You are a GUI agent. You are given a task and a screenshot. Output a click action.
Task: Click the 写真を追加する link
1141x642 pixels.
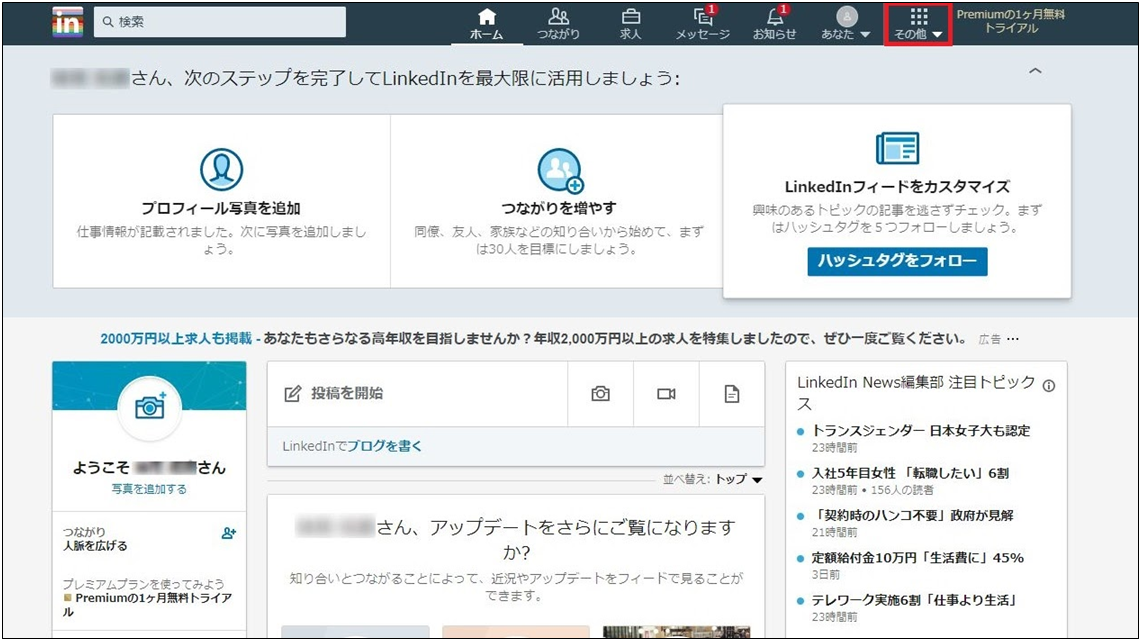[149, 489]
